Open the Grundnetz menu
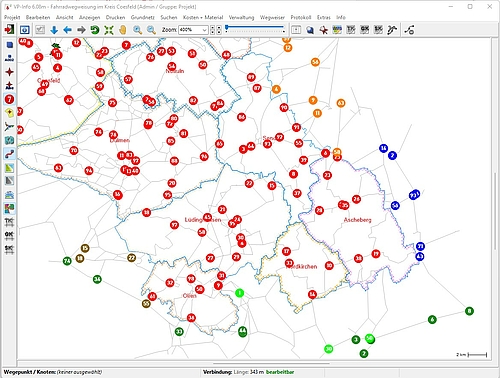This screenshot has height=378, width=500. (x=142, y=17)
